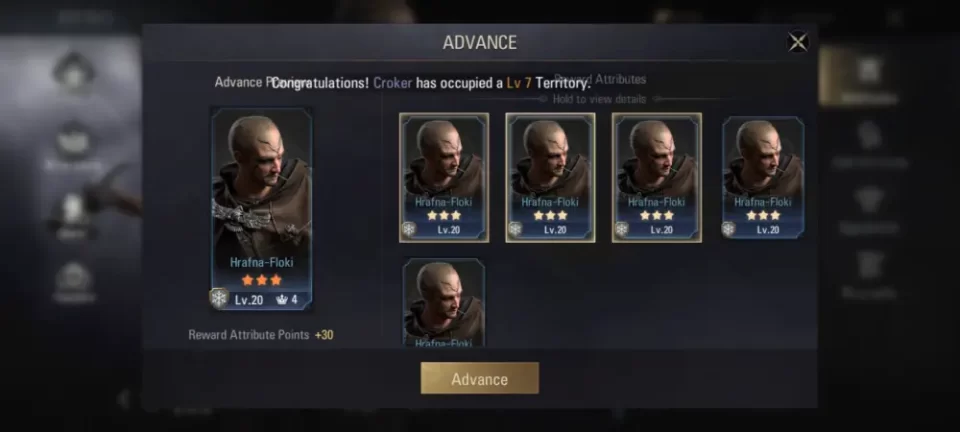
Task: Click the snowflake icon on the first material card
Action: tap(409, 229)
